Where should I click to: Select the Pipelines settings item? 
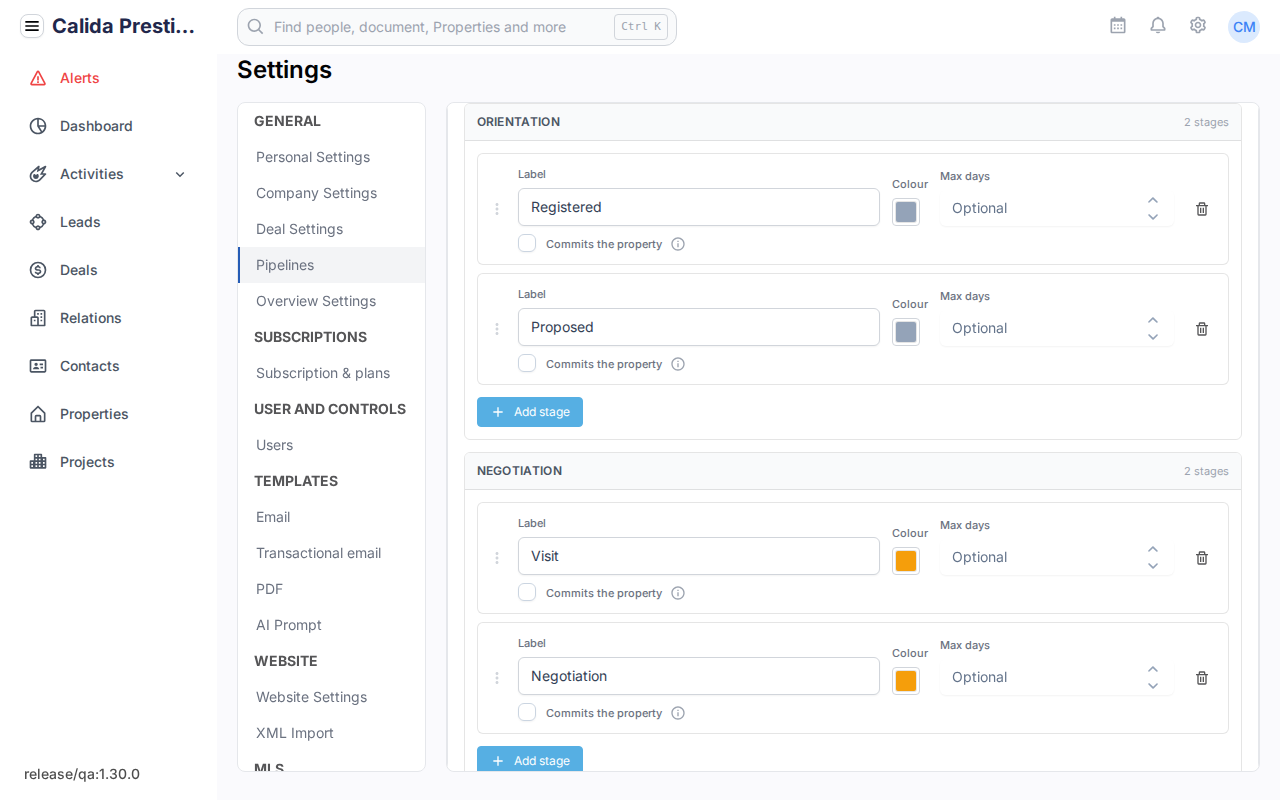click(x=331, y=265)
